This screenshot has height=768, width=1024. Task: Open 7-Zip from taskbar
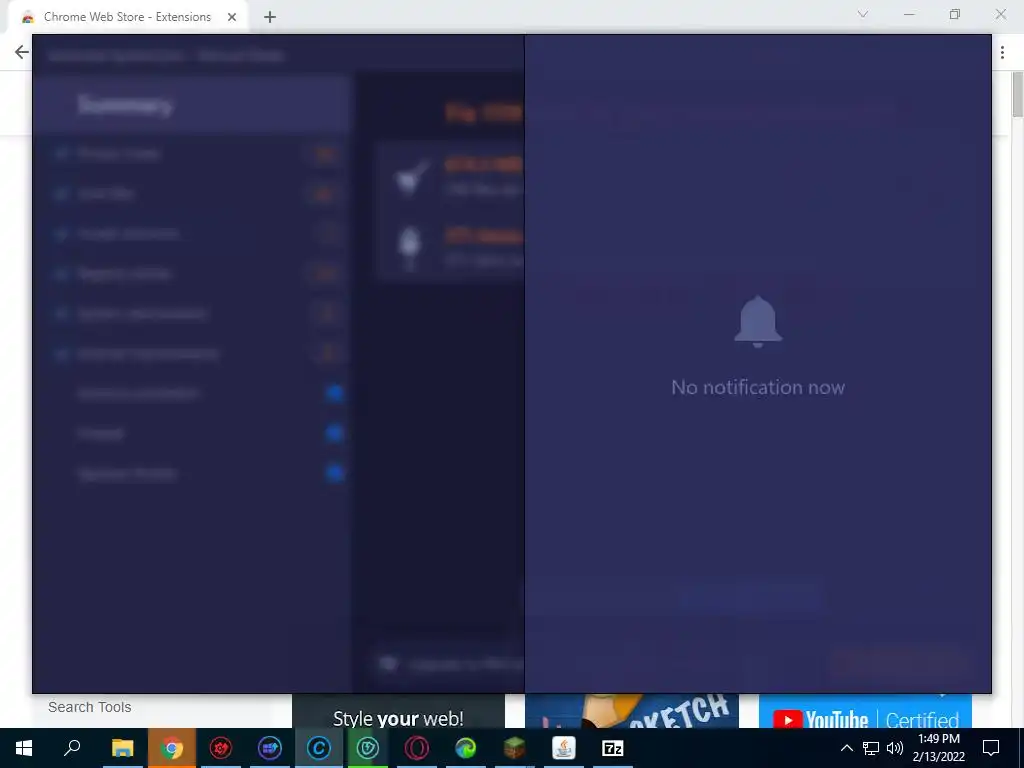click(x=613, y=748)
